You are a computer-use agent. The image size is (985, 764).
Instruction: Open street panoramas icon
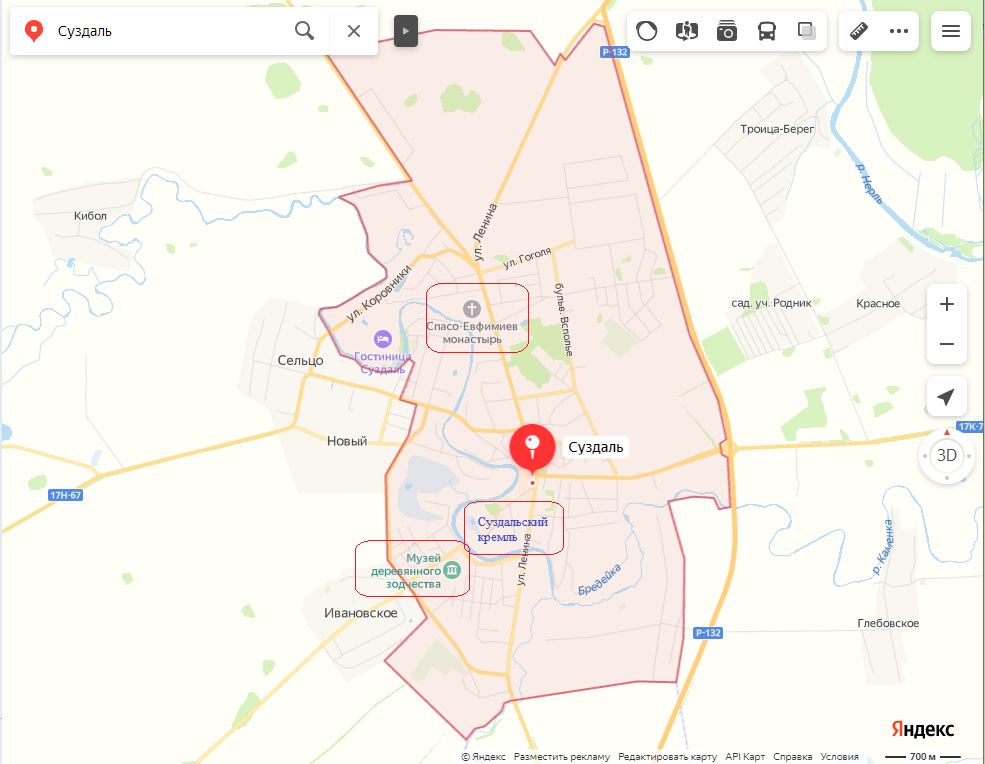(x=687, y=31)
